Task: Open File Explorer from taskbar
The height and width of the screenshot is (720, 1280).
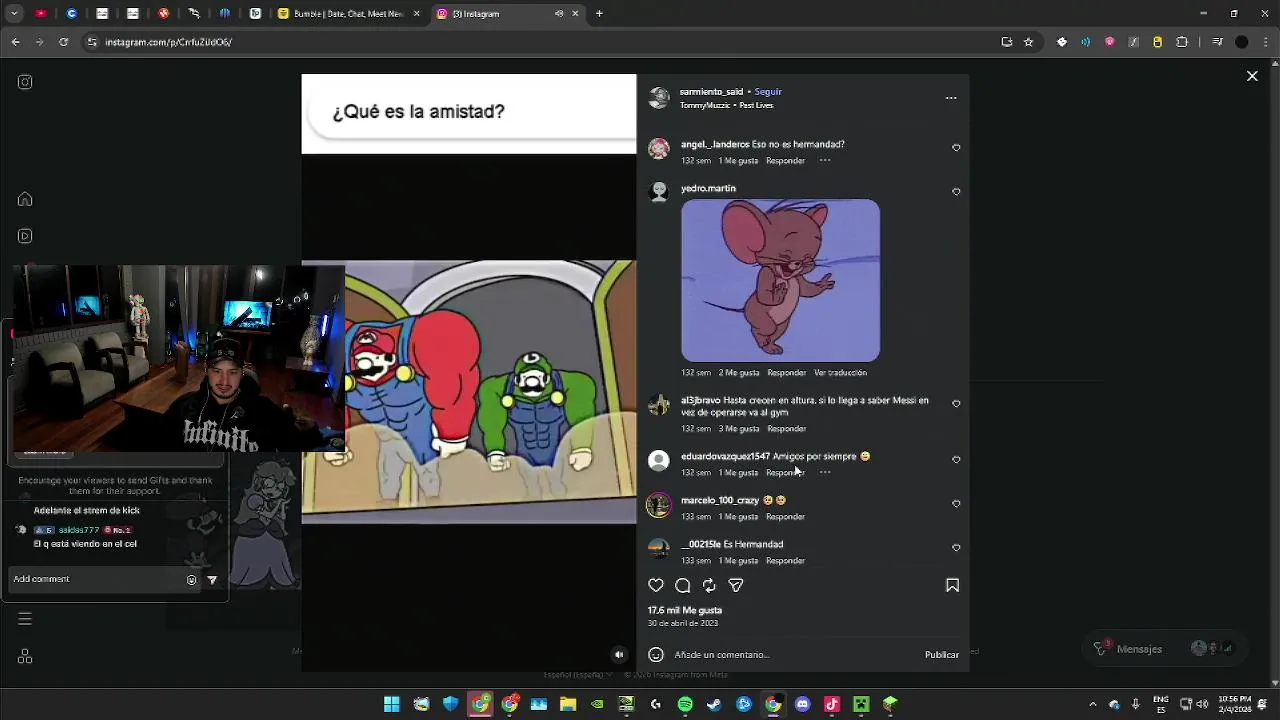Action: [568, 704]
